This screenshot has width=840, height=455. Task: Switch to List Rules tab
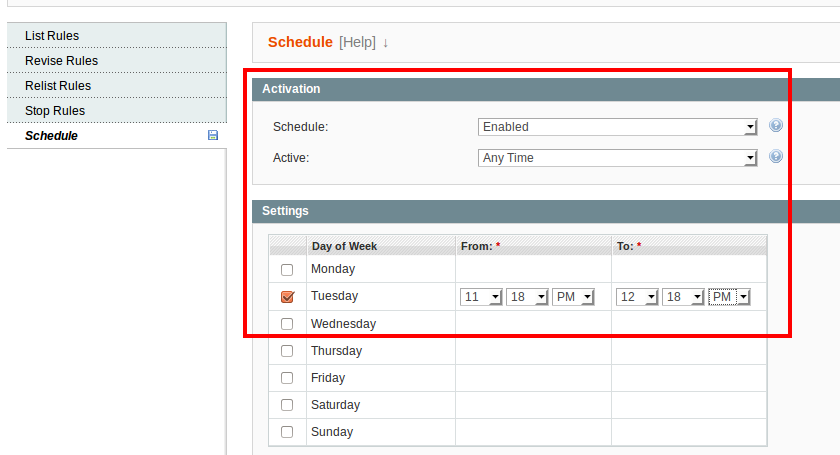click(x=52, y=36)
